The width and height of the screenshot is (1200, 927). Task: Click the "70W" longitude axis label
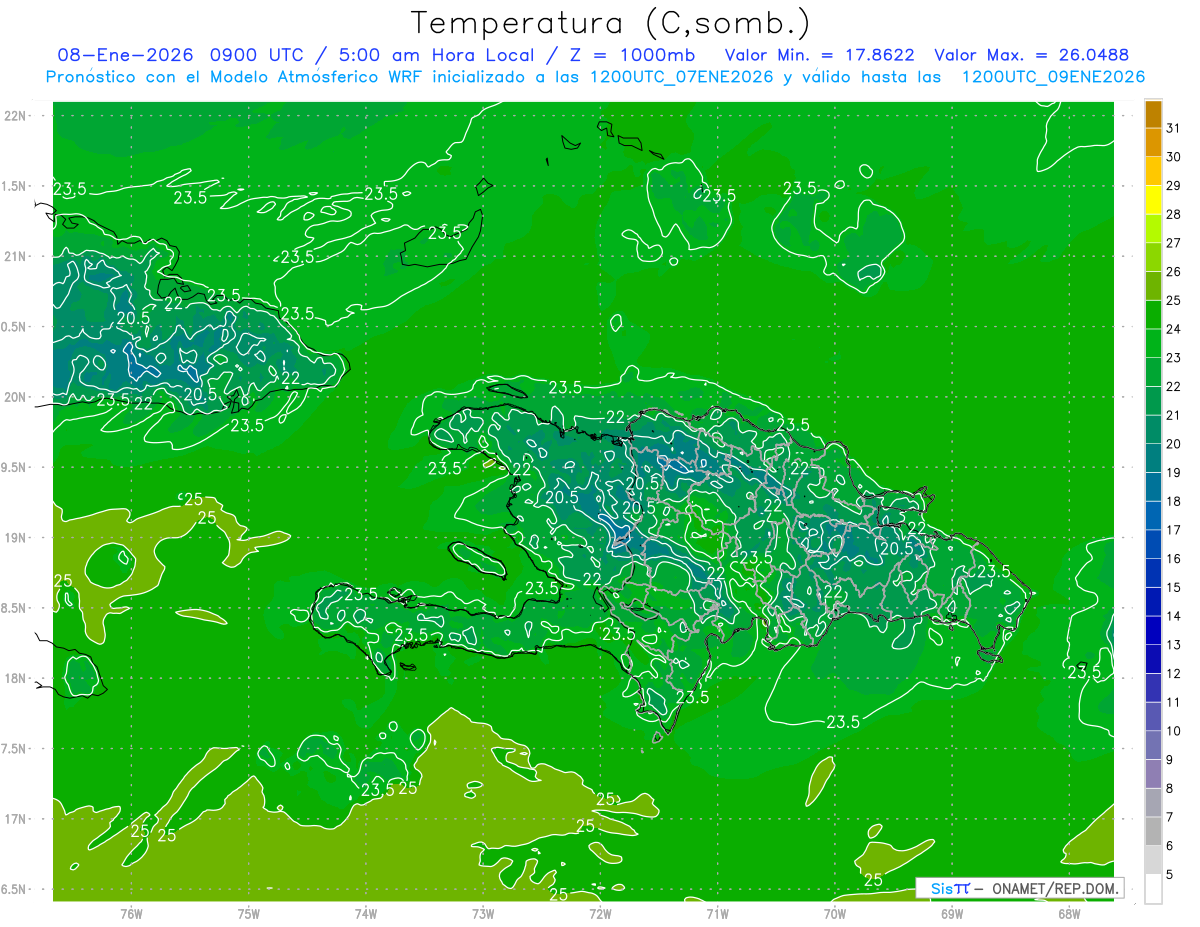point(834,913)
